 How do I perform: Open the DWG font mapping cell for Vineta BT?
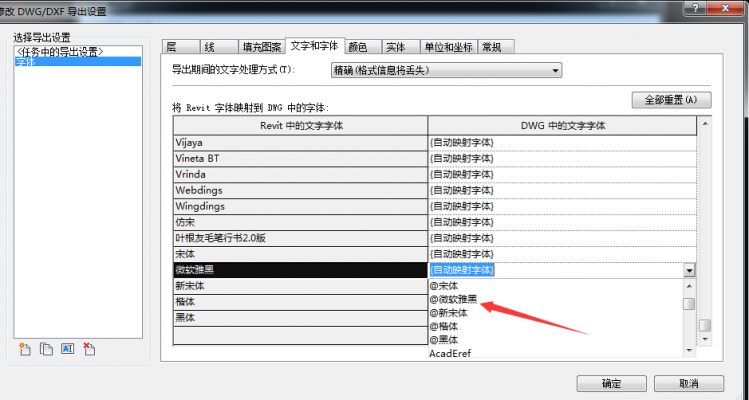(x=562, y=158)
